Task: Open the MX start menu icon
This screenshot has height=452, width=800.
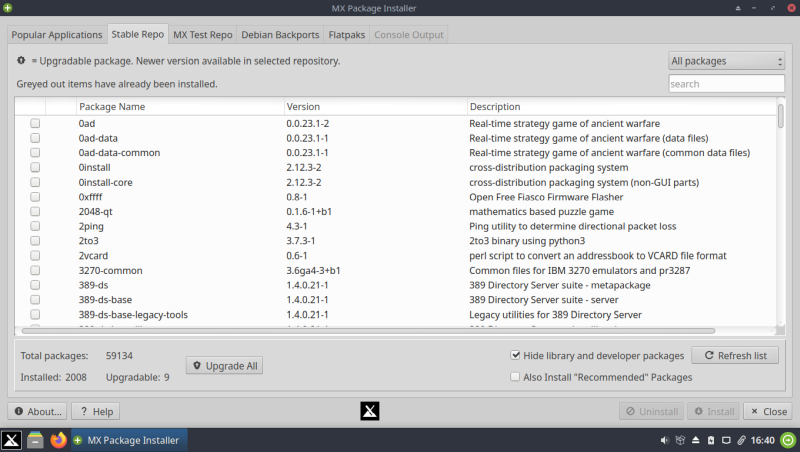Action: click(x=11, y=440)
